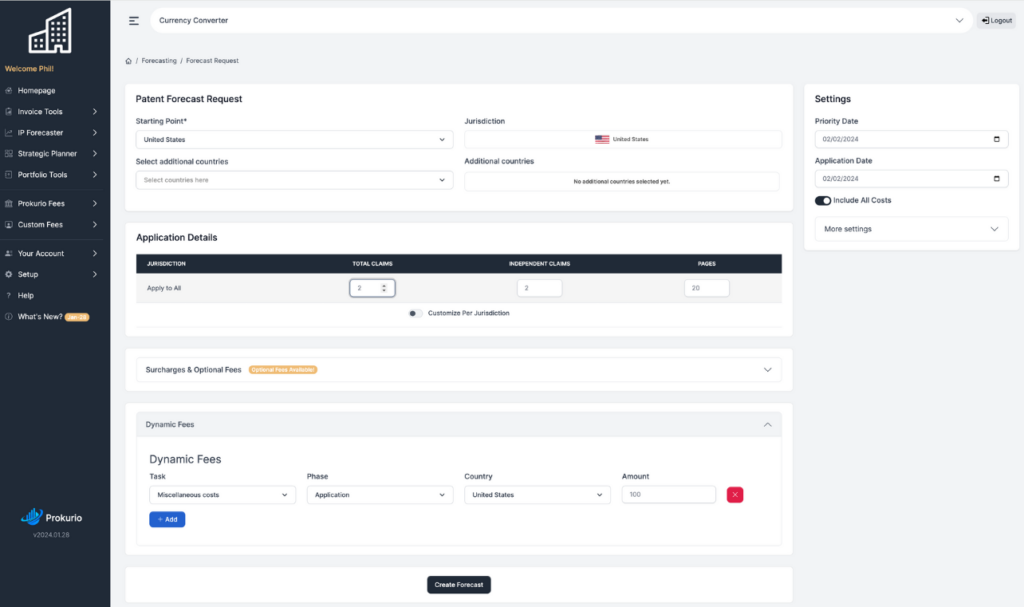The height and width of the screenshot is (607, 1024).
Task: Click the Your Account people icon
Action: point(8,254)
